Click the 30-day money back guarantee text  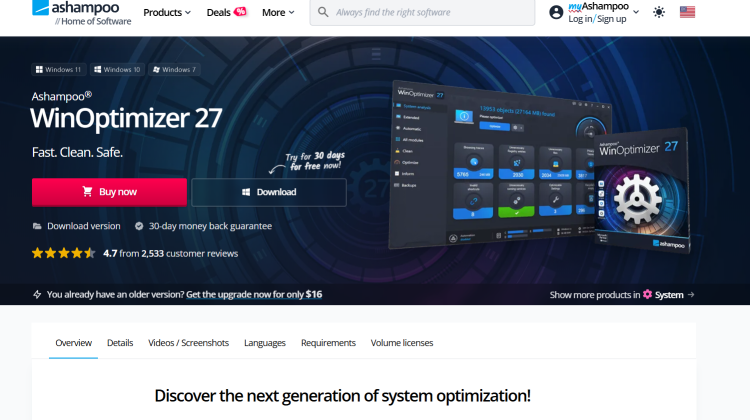coord(210,226)
